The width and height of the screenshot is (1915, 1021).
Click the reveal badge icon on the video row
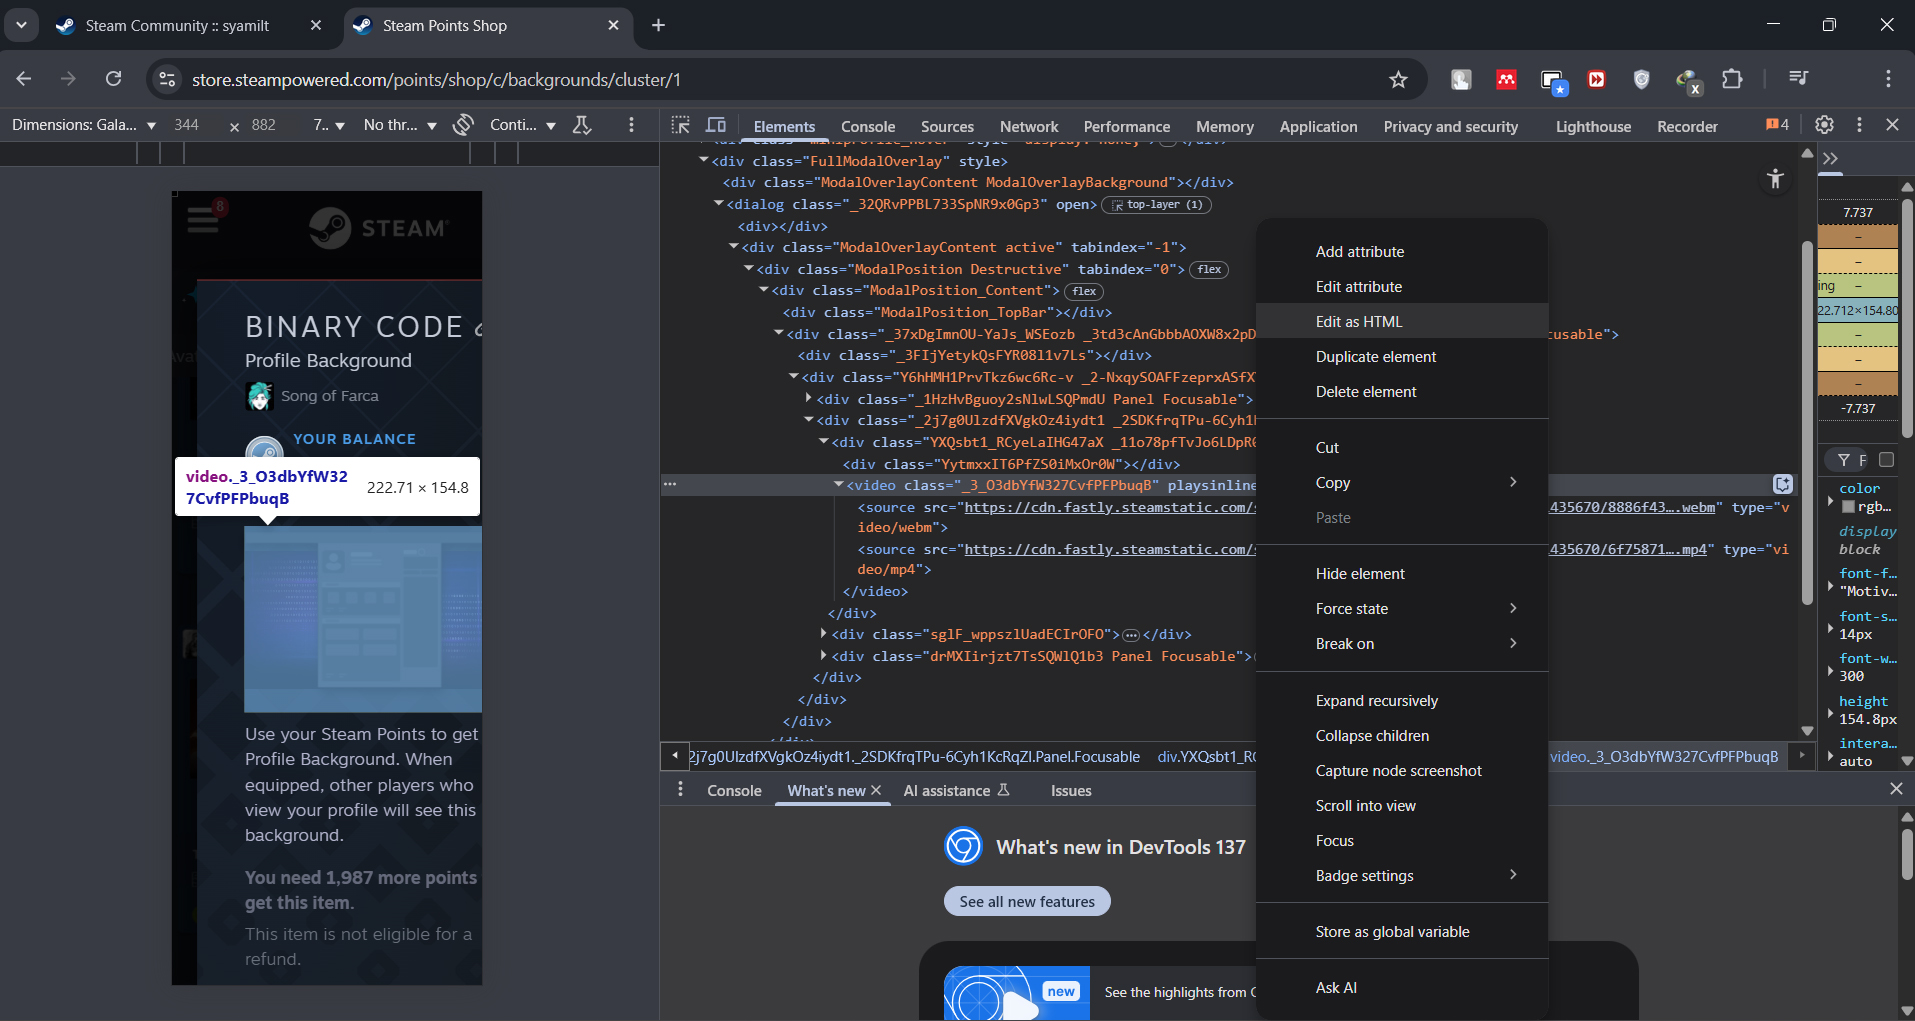(1783, 484)
